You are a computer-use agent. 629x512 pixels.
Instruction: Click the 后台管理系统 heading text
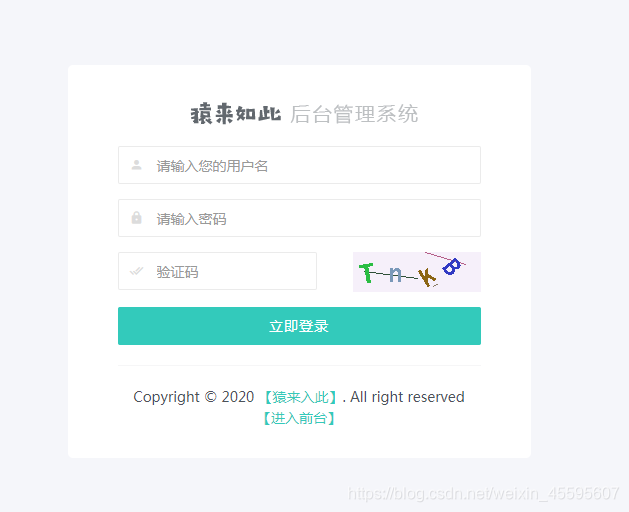pos(354,114)
